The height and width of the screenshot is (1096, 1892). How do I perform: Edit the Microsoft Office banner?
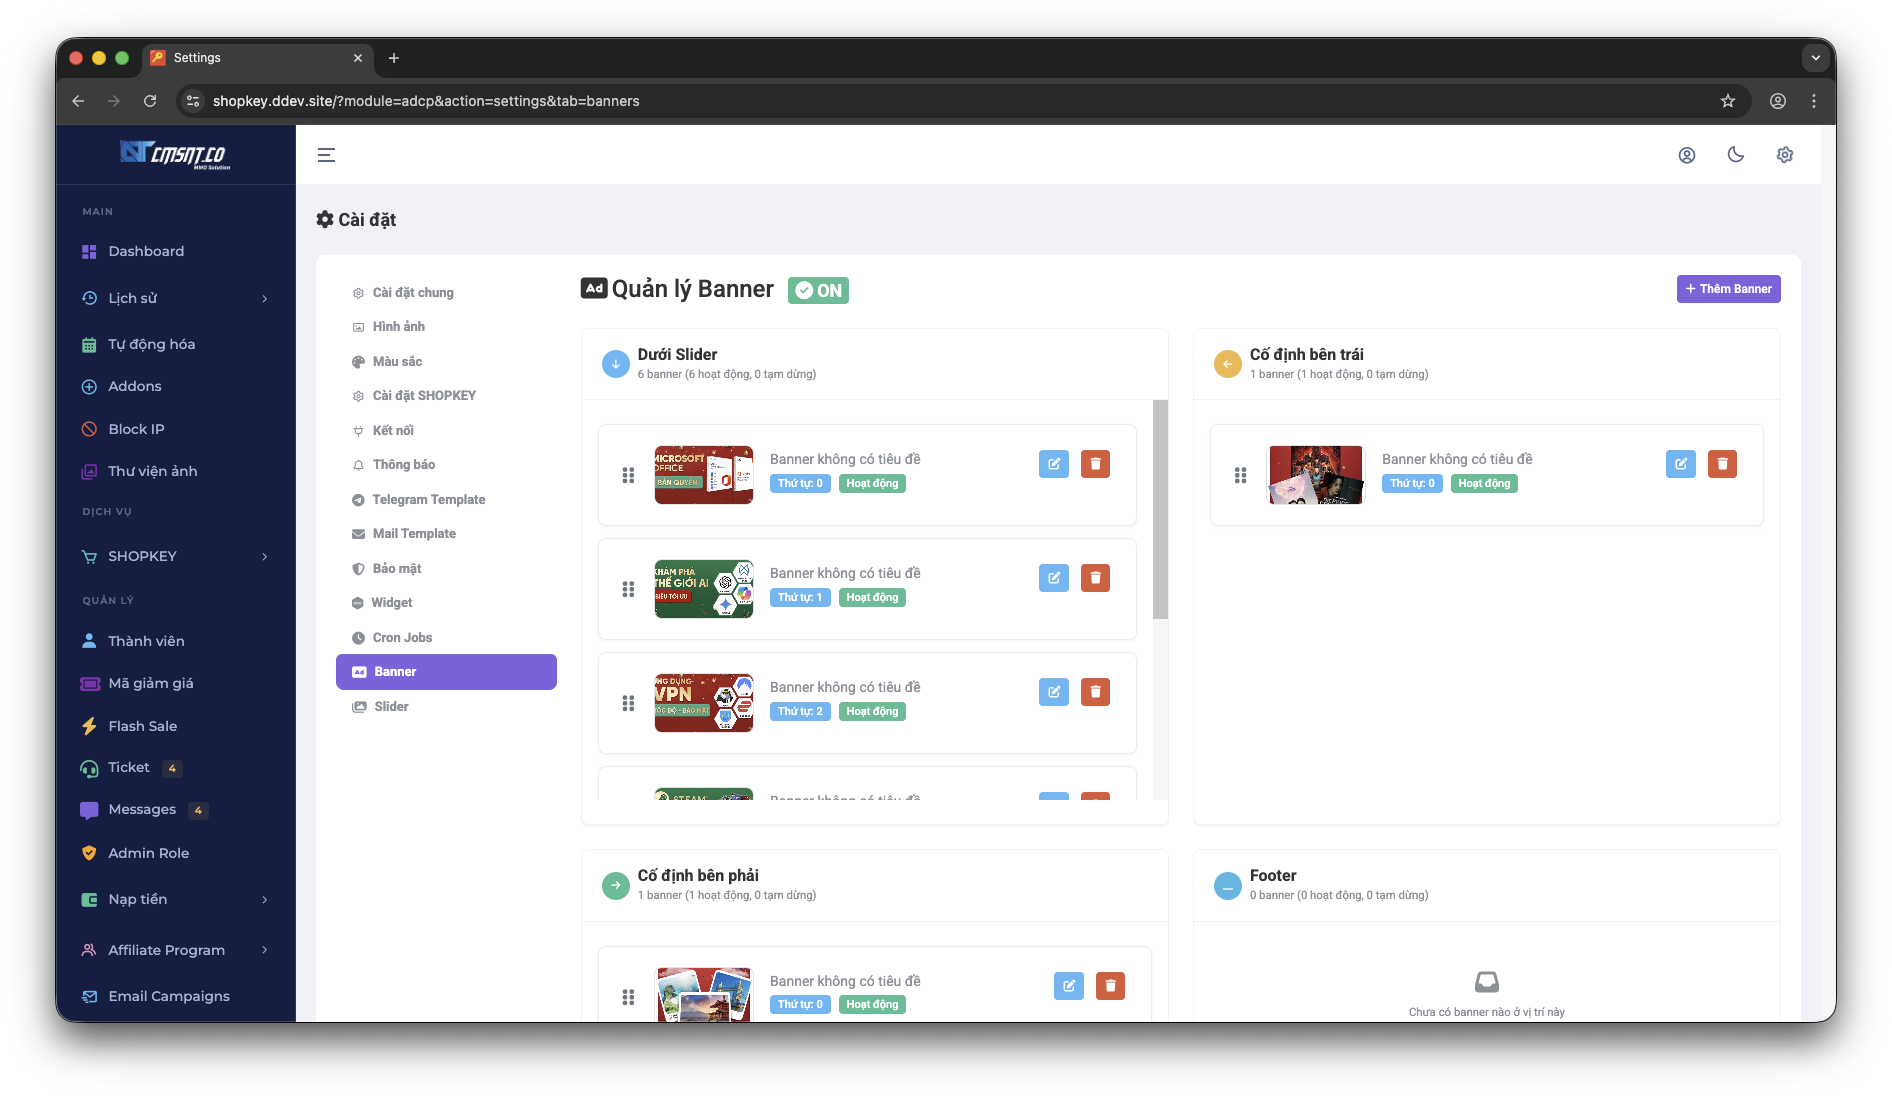tap(1054, 464)
